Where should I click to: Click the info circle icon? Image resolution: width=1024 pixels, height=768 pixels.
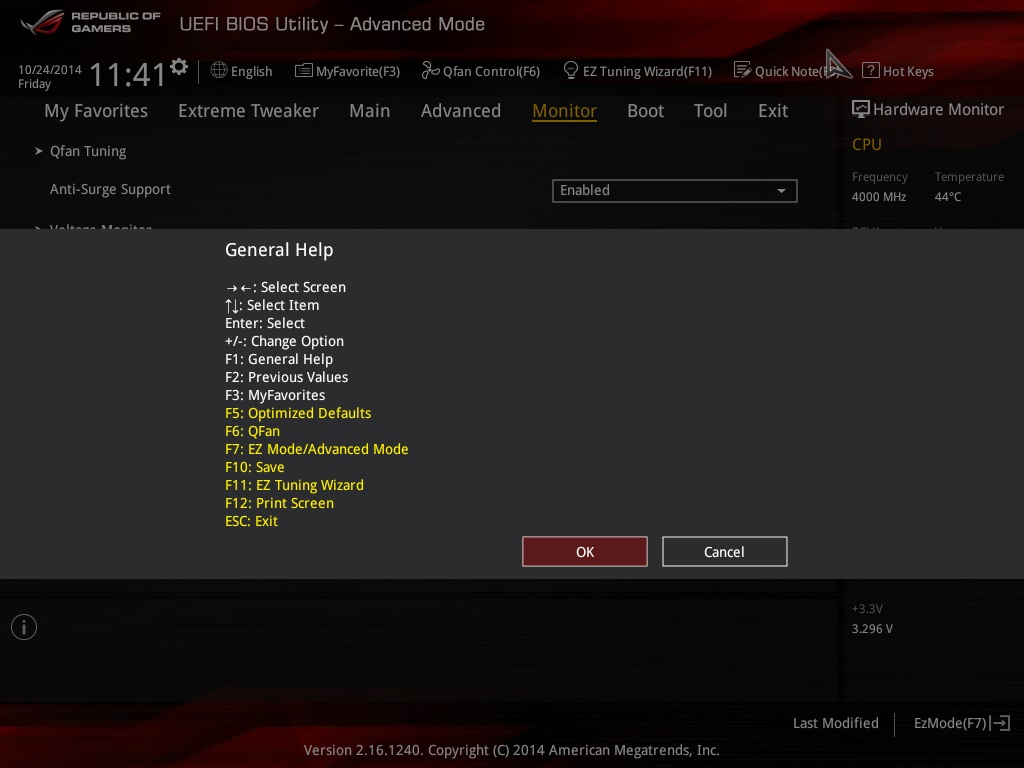point(24,627)
